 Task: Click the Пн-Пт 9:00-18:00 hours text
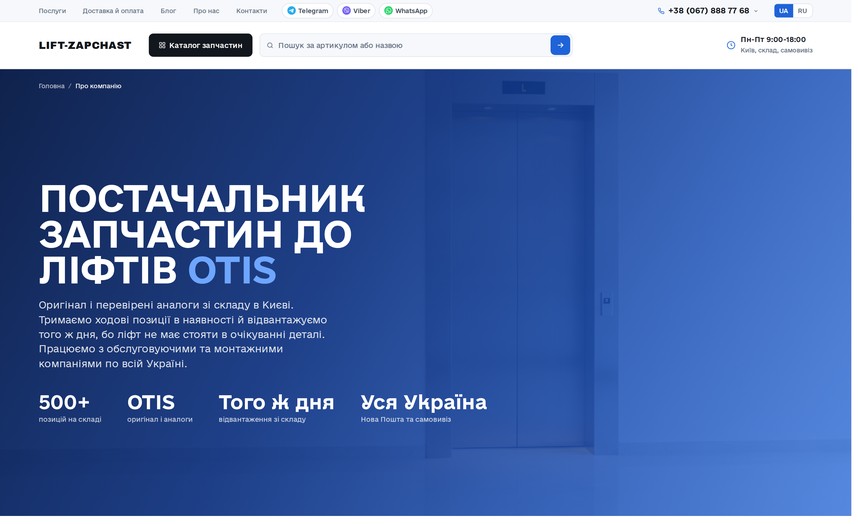773,39
